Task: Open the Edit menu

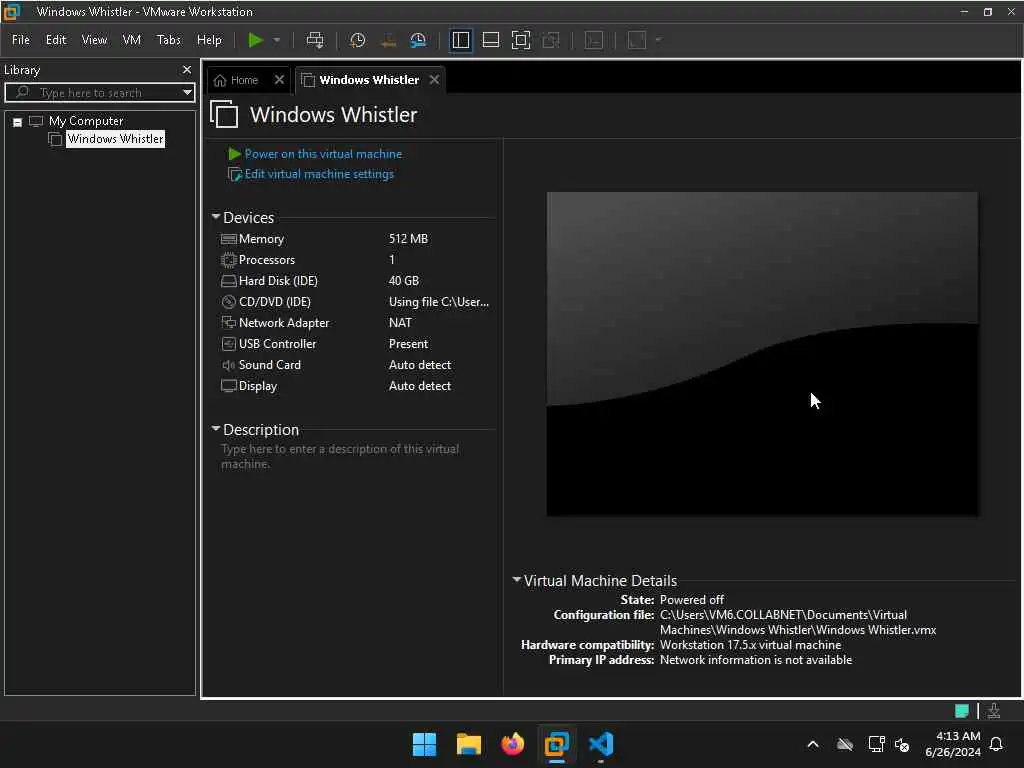Action: [x=56, y=40]
